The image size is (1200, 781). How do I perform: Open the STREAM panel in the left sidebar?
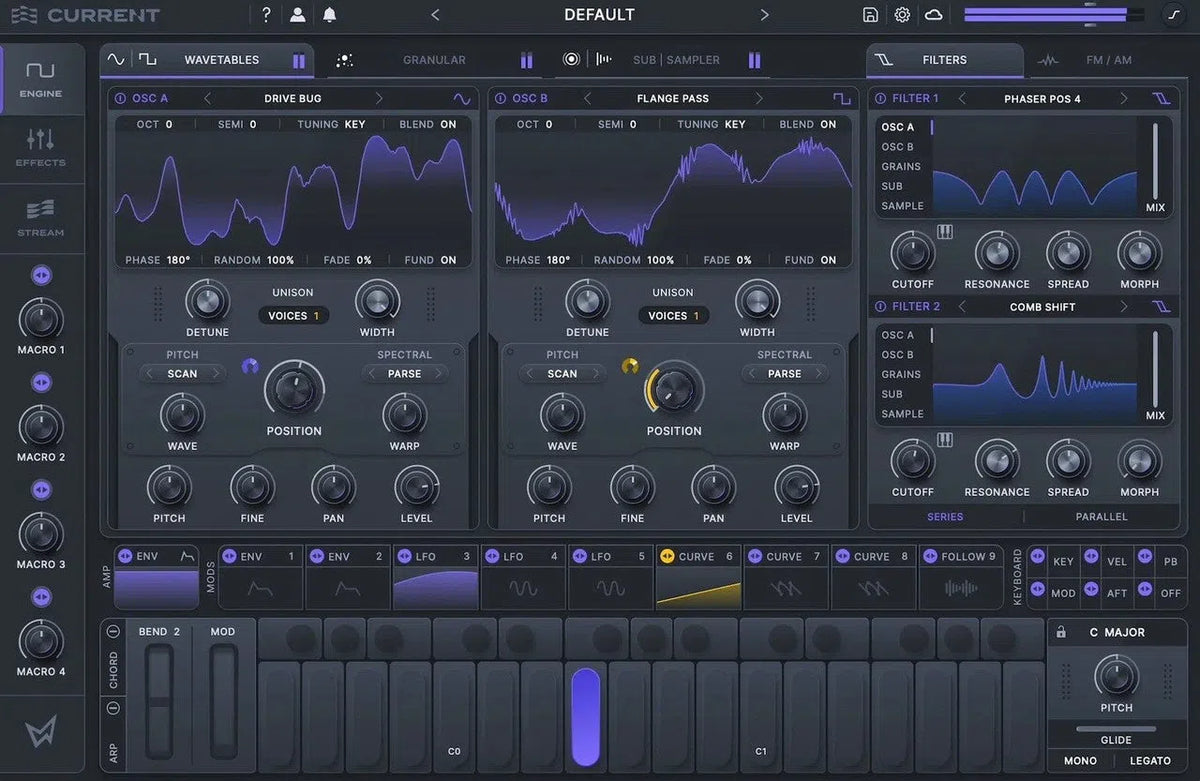click(40, 219)
